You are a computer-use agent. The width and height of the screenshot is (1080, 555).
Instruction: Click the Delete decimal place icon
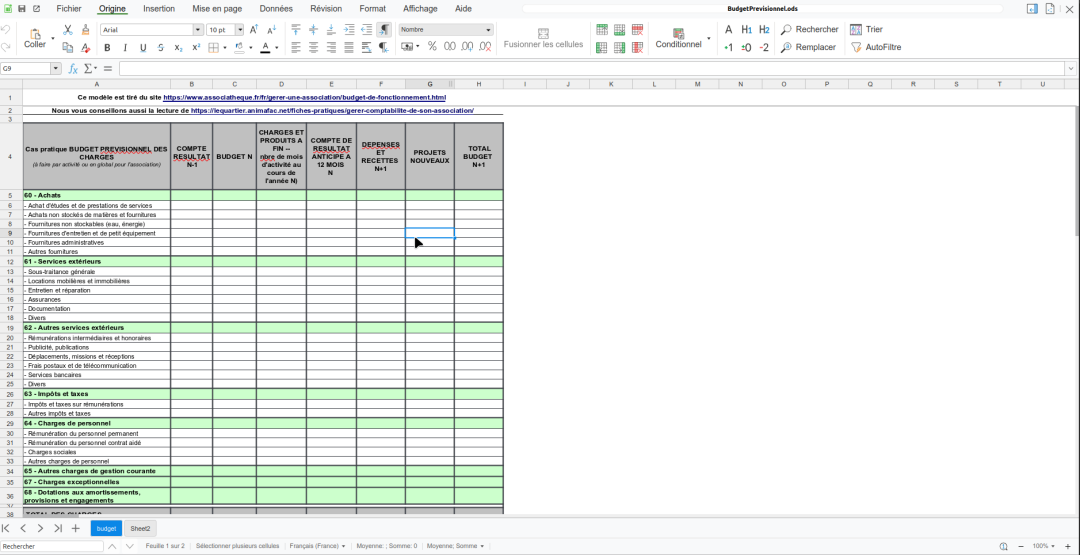485,46
